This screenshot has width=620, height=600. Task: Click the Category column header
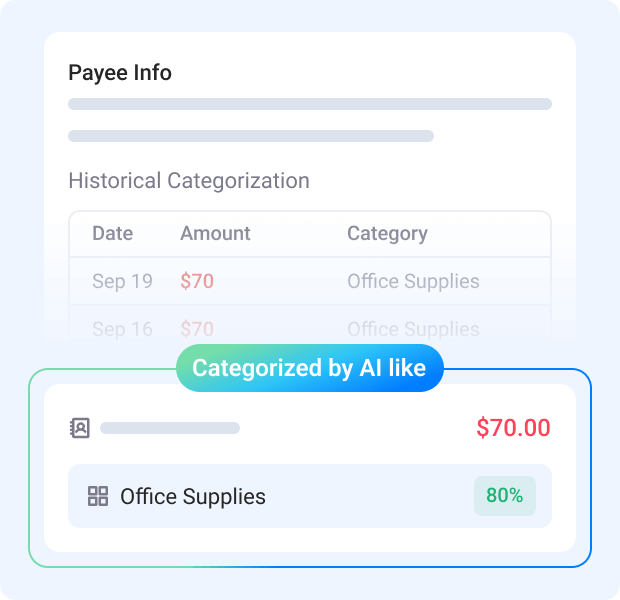click(x=387, y=234)
